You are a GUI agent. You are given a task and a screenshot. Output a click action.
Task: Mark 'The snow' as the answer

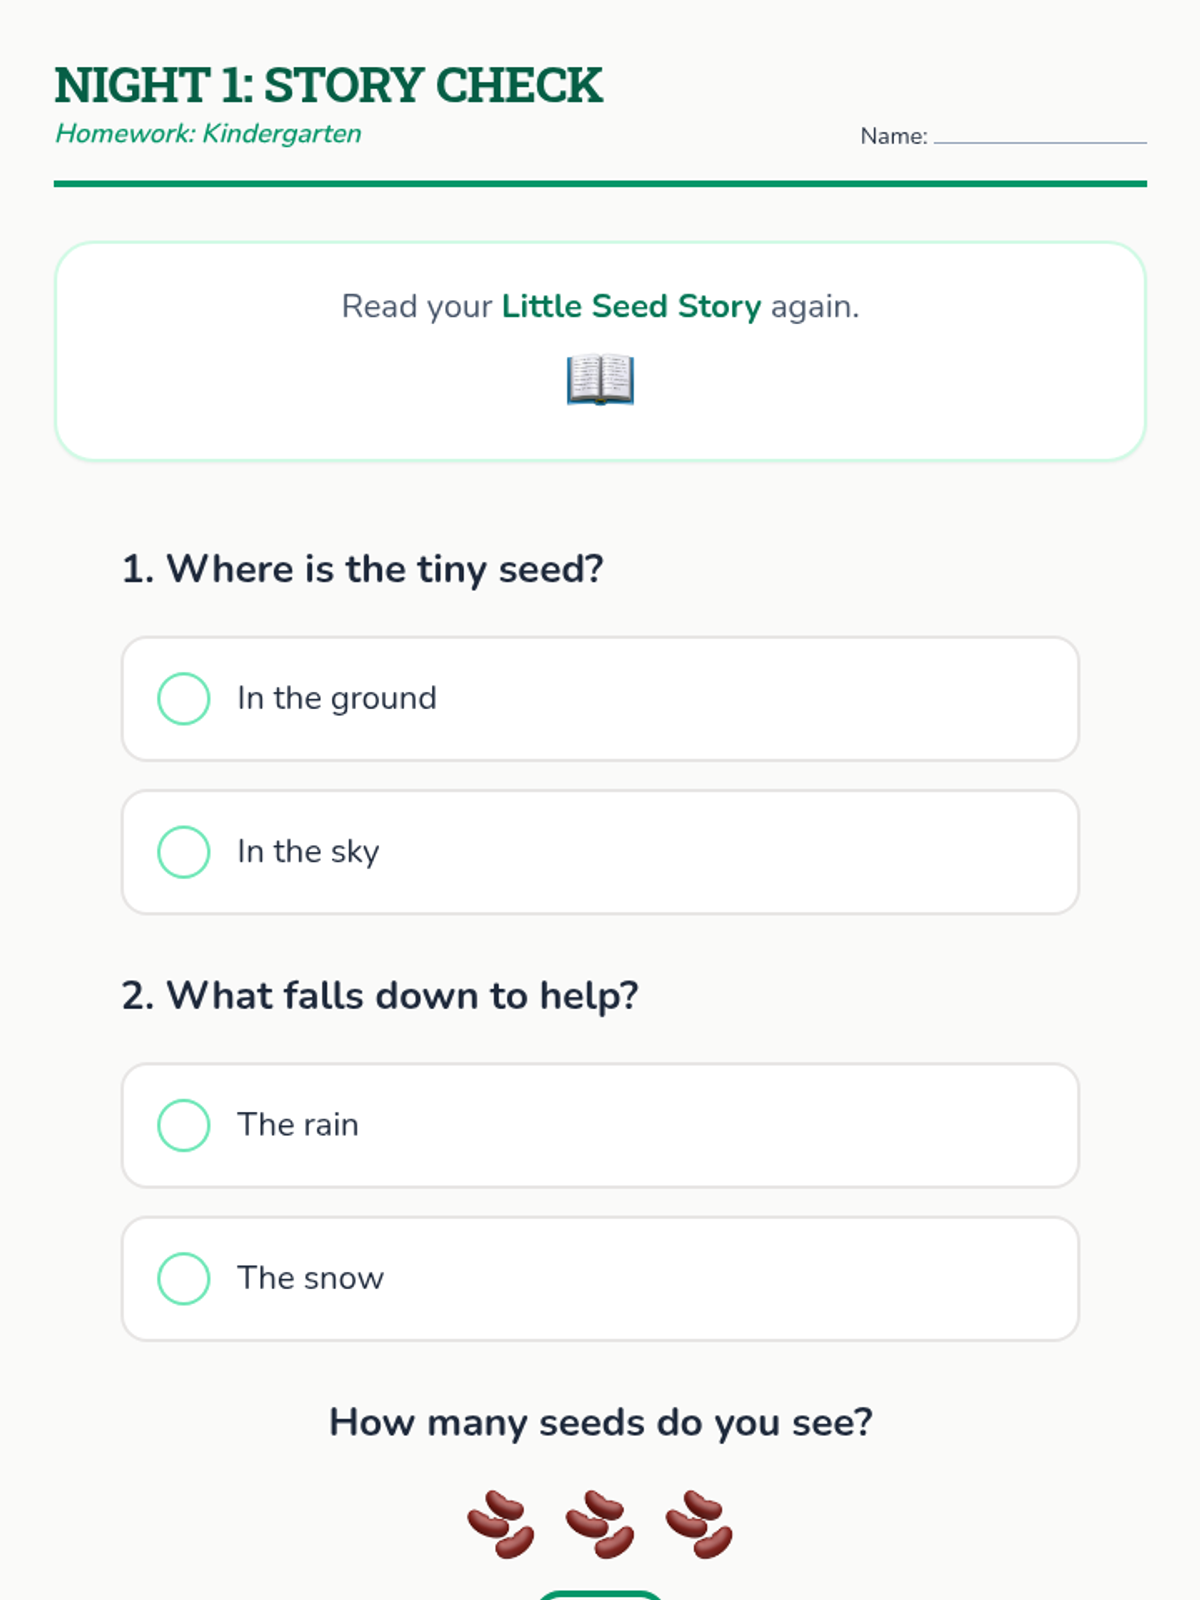(184, 1278)
